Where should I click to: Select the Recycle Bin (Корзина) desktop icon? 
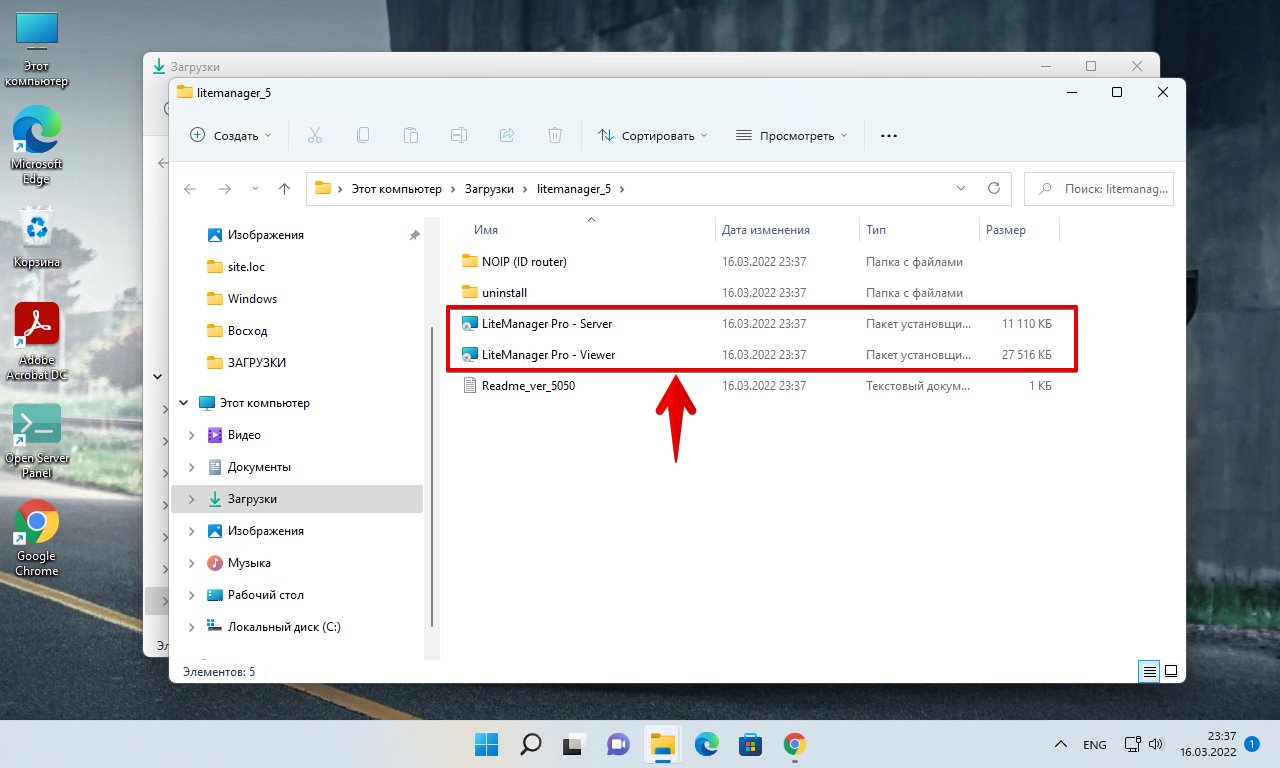coord(37,238)
